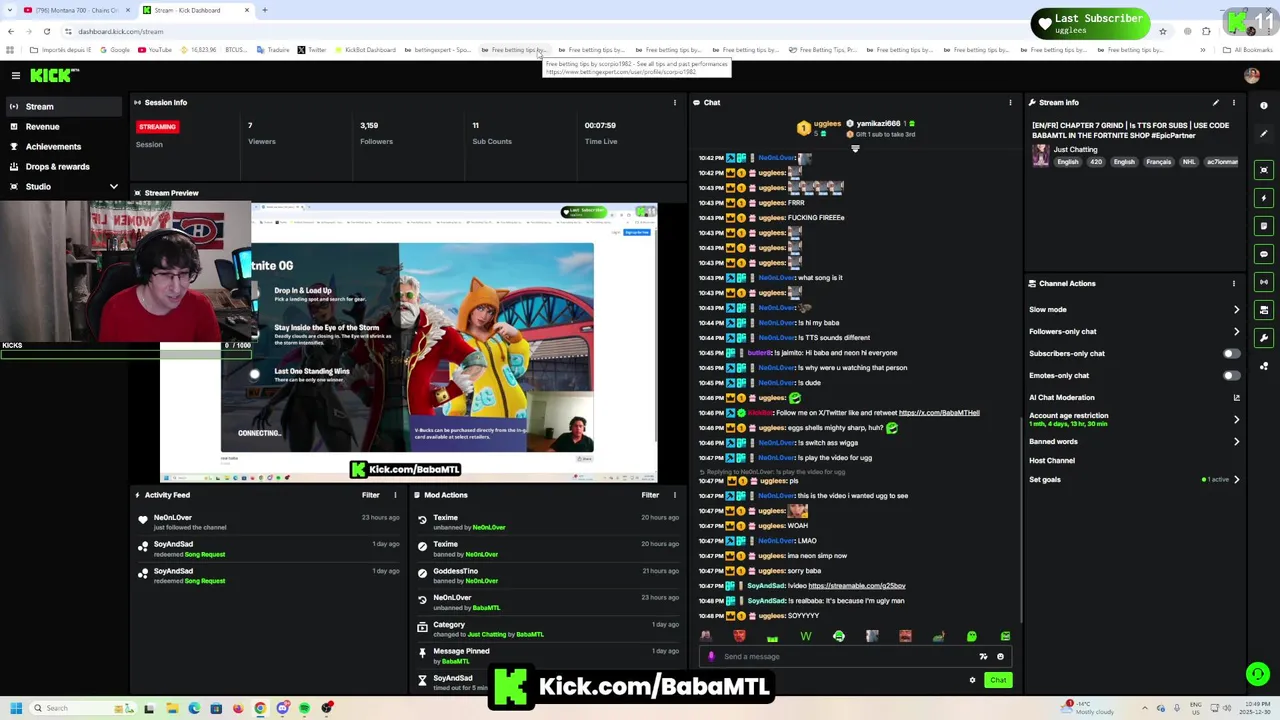Viewport: 1280px width, 720px height.
Task: Click the broadcast signal icon in right toolbar
Action: point(1264,282)
